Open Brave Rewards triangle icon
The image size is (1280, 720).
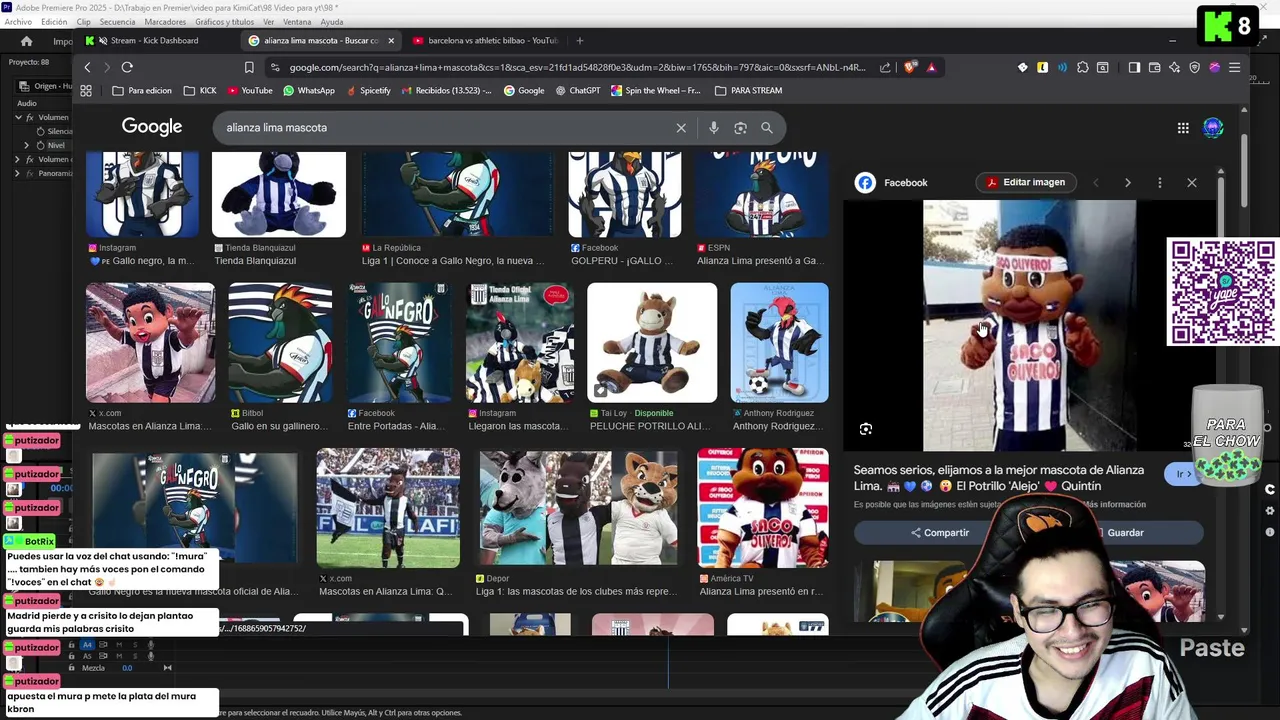(x=931, y=67)
